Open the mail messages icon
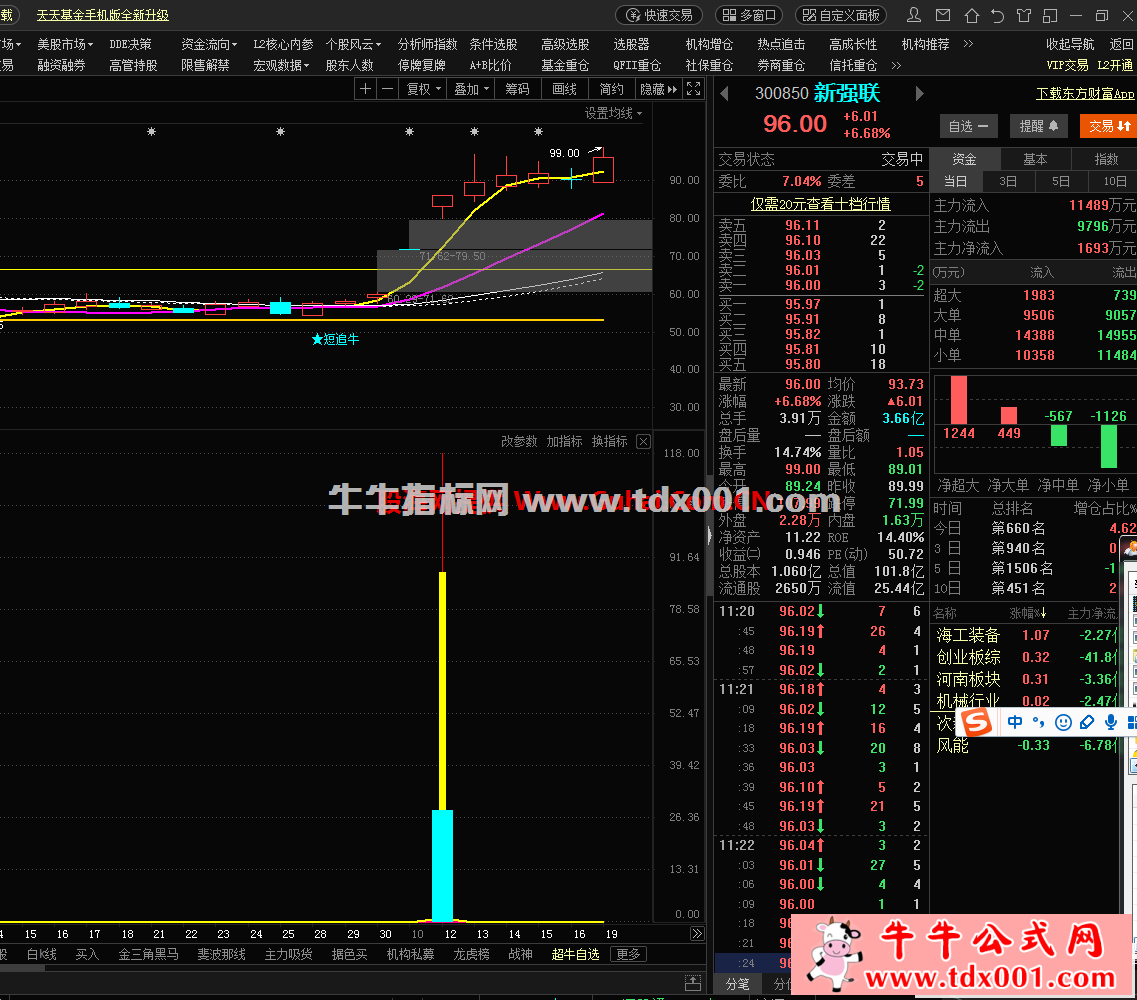This screenshot has height=1000, width=1137. point(943,15)
